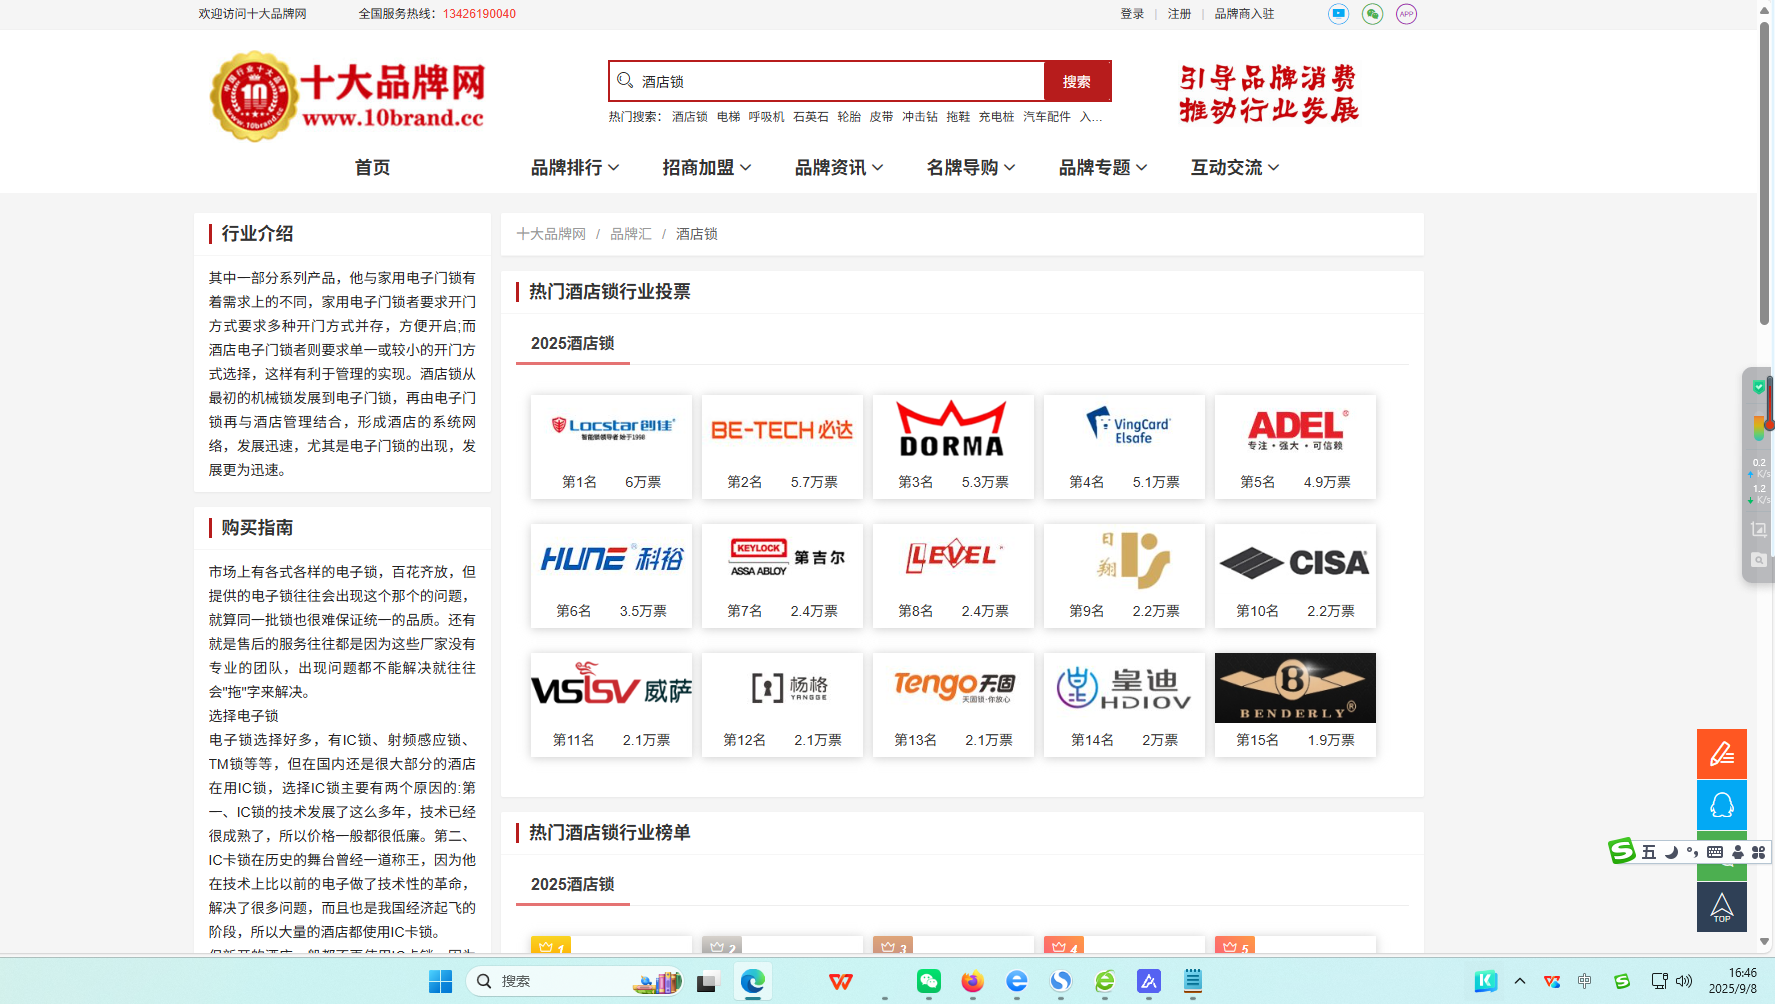Open the purple APP download icon
Viewport: 1775px width, 1004px height.
1406,14
